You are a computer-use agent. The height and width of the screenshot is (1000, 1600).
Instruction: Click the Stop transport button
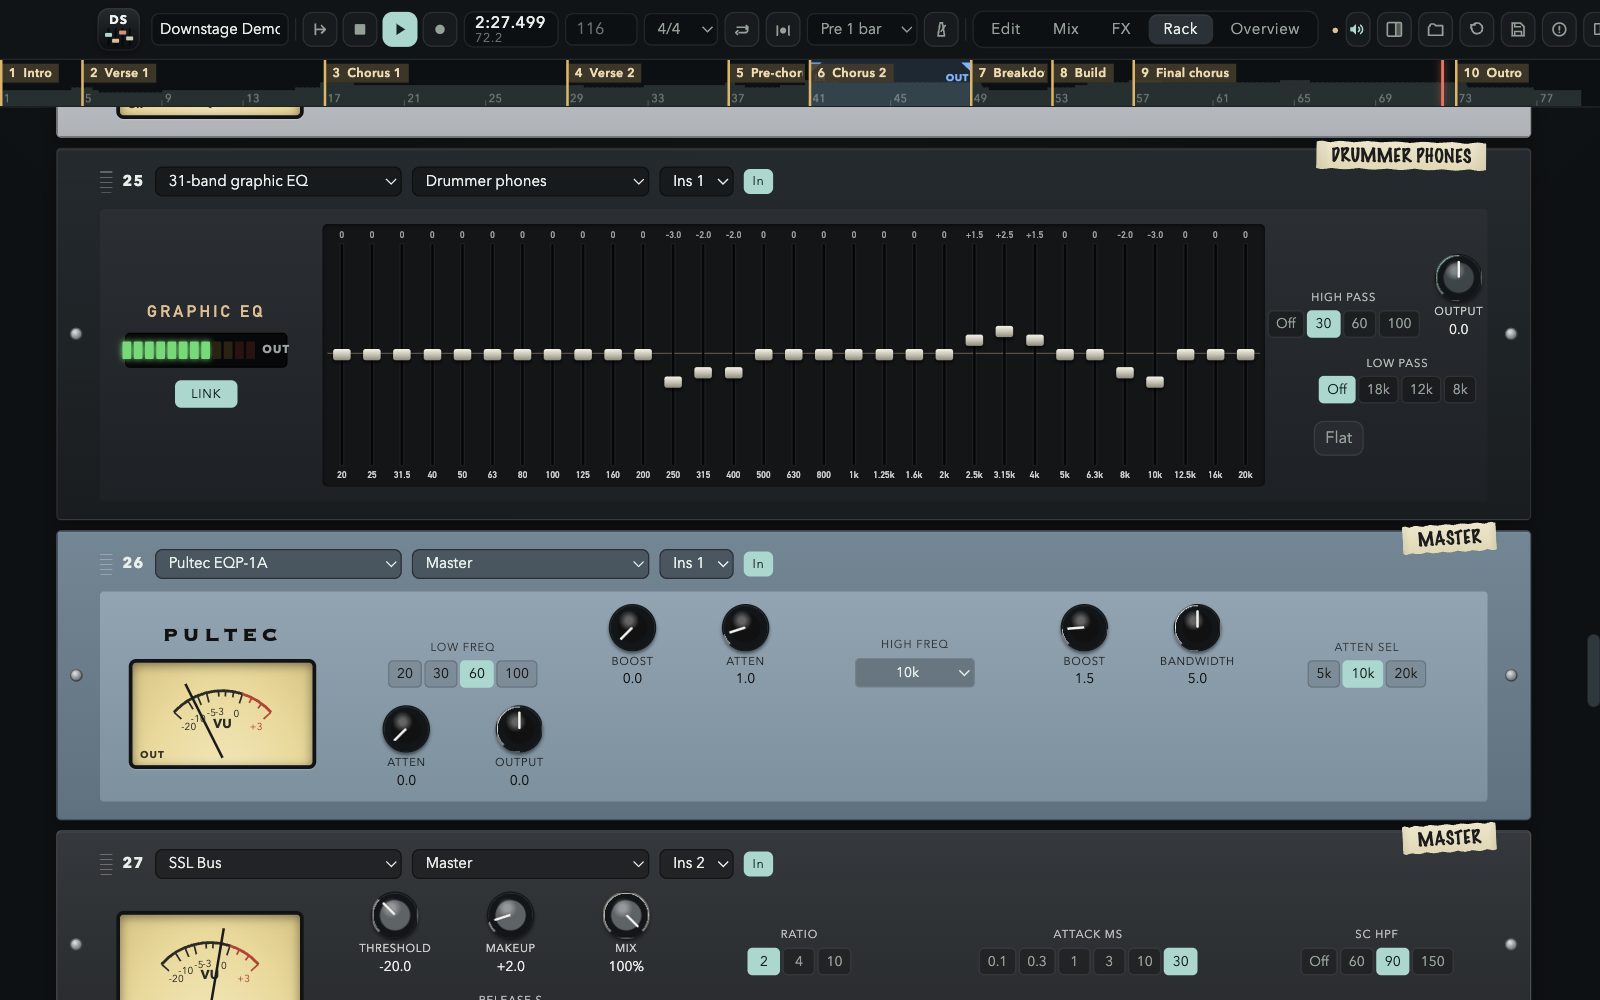coord(360,29)
